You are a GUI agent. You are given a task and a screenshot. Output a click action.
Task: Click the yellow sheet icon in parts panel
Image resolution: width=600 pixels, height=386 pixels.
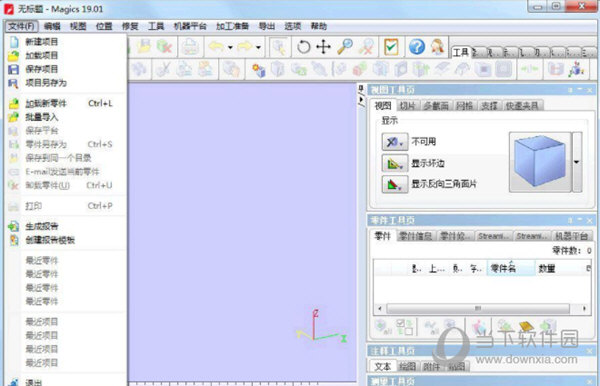(x=527, y=327)
